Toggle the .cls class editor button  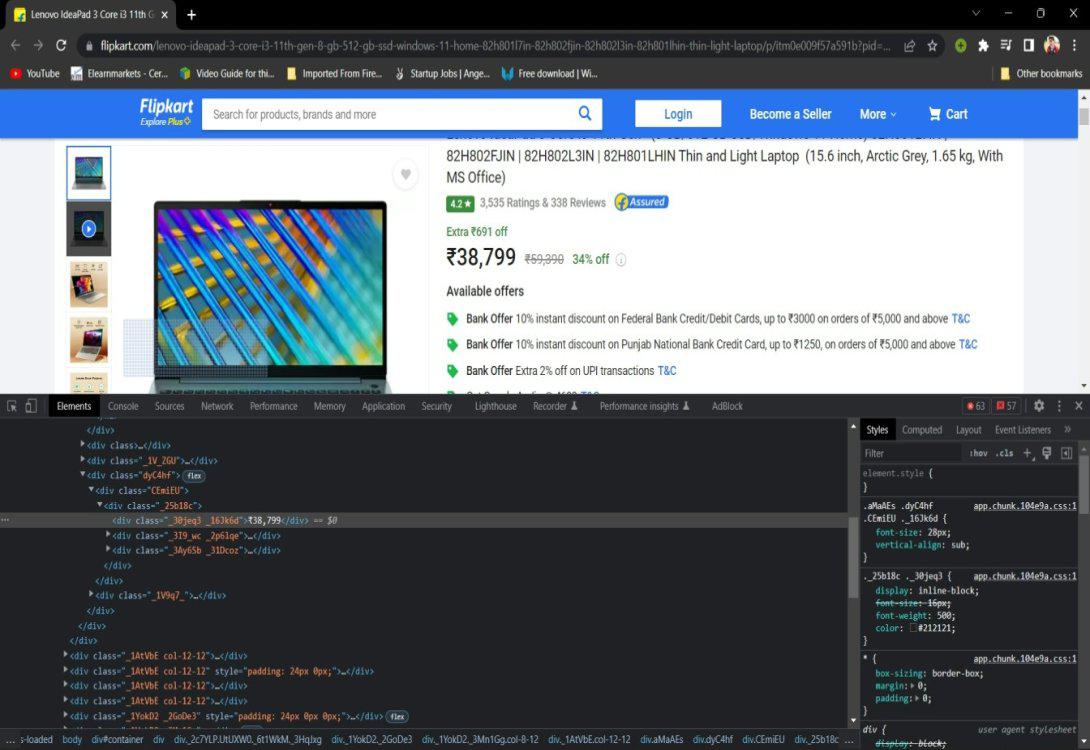pos(1004,453)
